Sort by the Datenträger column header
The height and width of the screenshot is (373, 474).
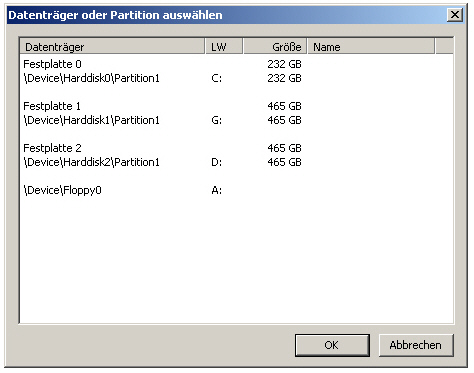112,47
